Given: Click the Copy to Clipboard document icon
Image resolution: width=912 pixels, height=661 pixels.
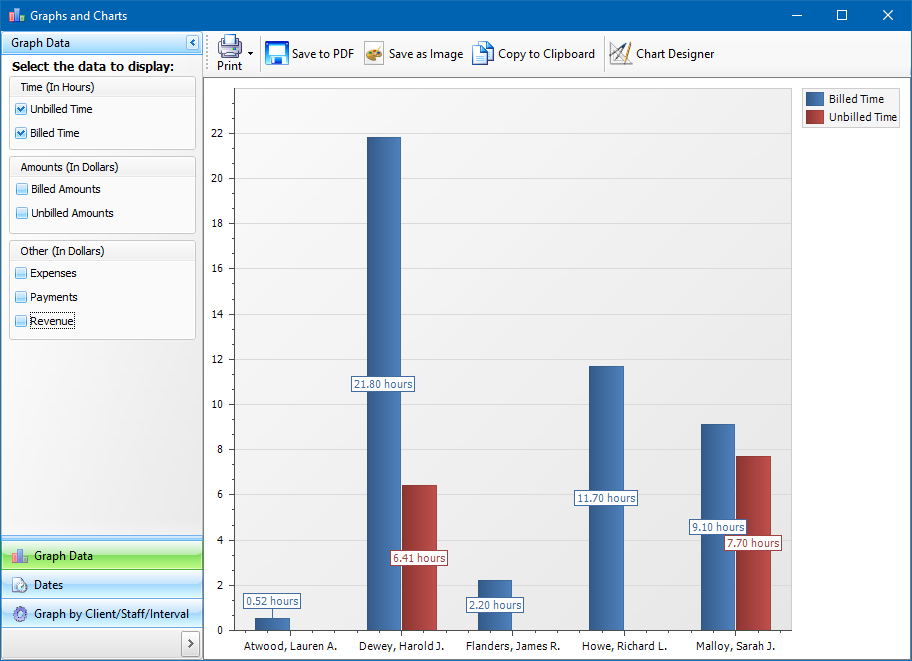Looking at the screenshot, I should pyautogui.click(x=483, y=53).
